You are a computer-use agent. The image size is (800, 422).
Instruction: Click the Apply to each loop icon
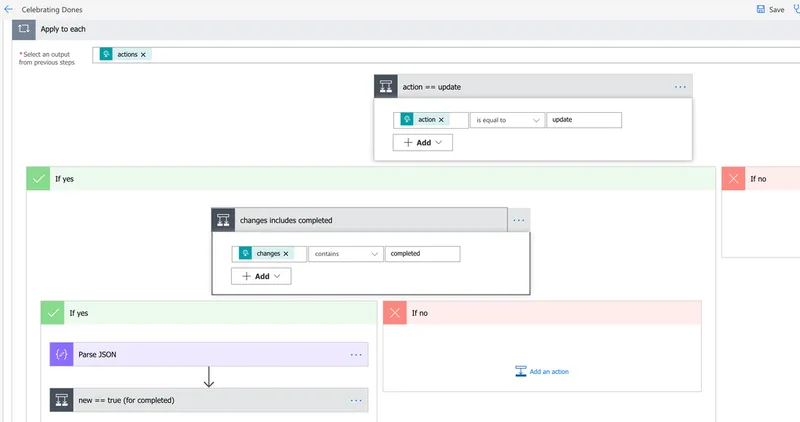point(24,29)
